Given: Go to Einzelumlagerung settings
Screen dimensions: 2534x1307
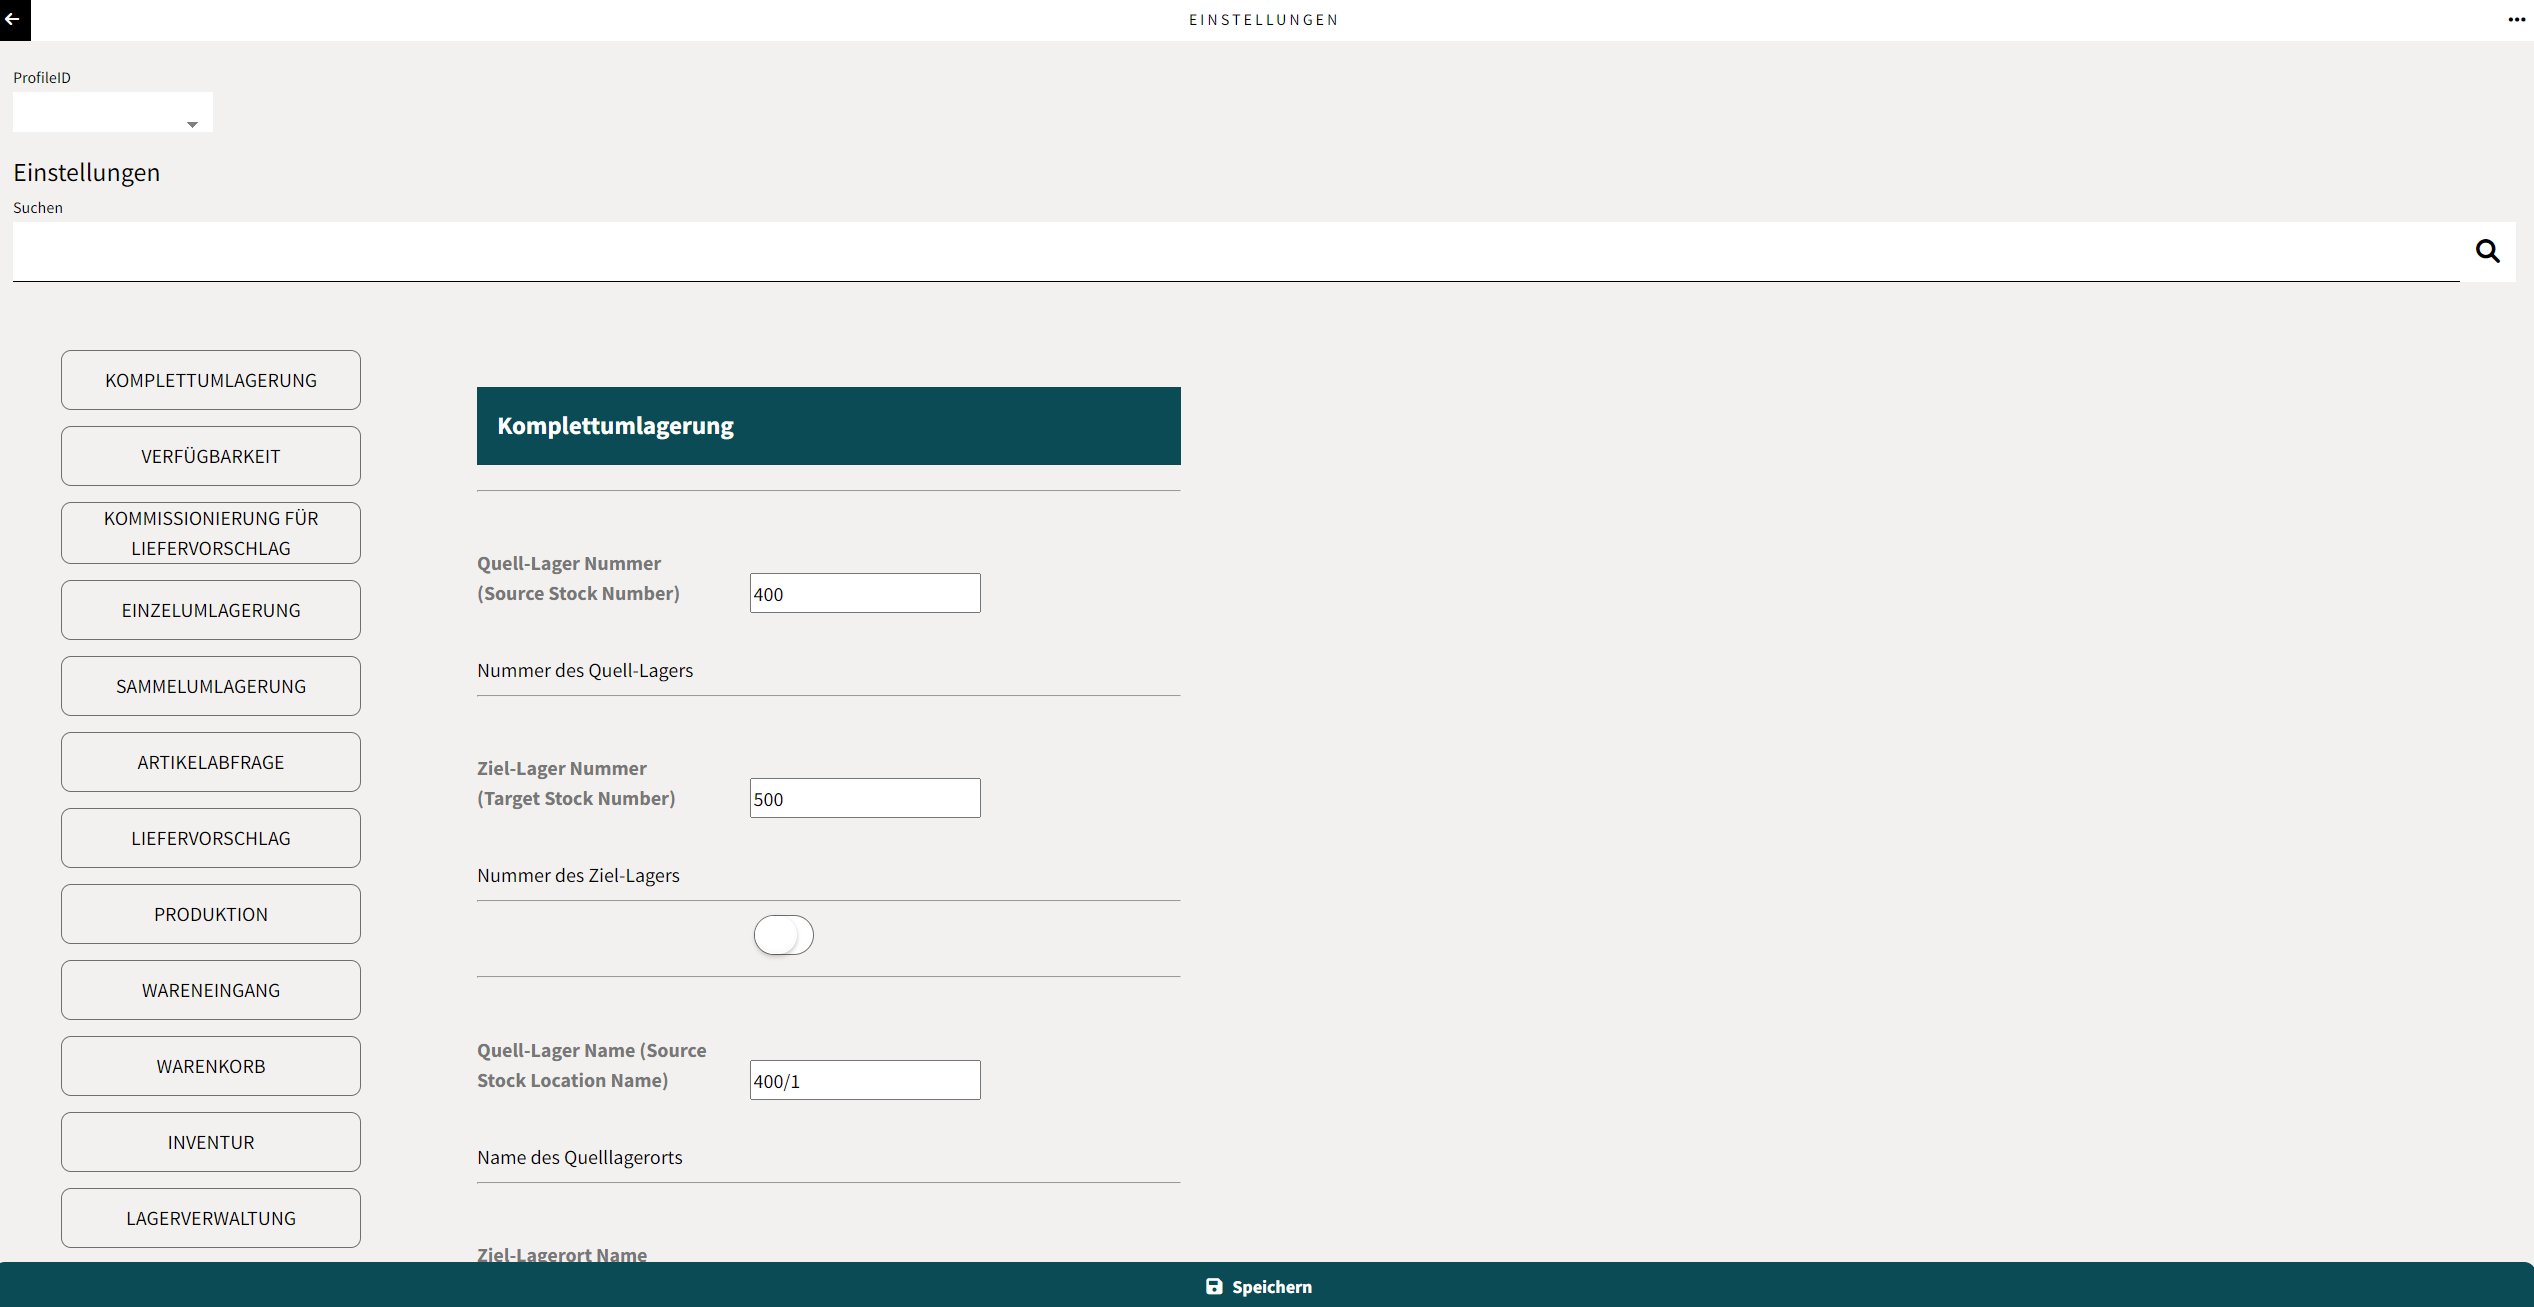Looking at the screenshot, I should tap(211, 610).
